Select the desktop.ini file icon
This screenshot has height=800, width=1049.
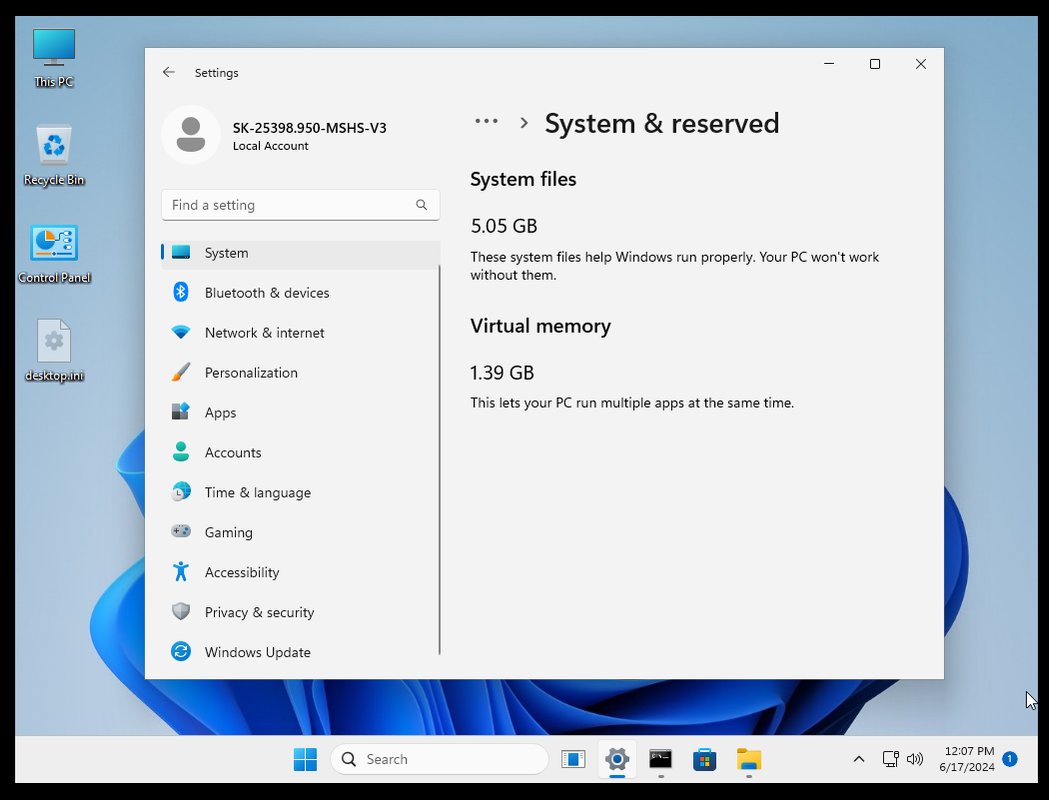coord(54,351)
